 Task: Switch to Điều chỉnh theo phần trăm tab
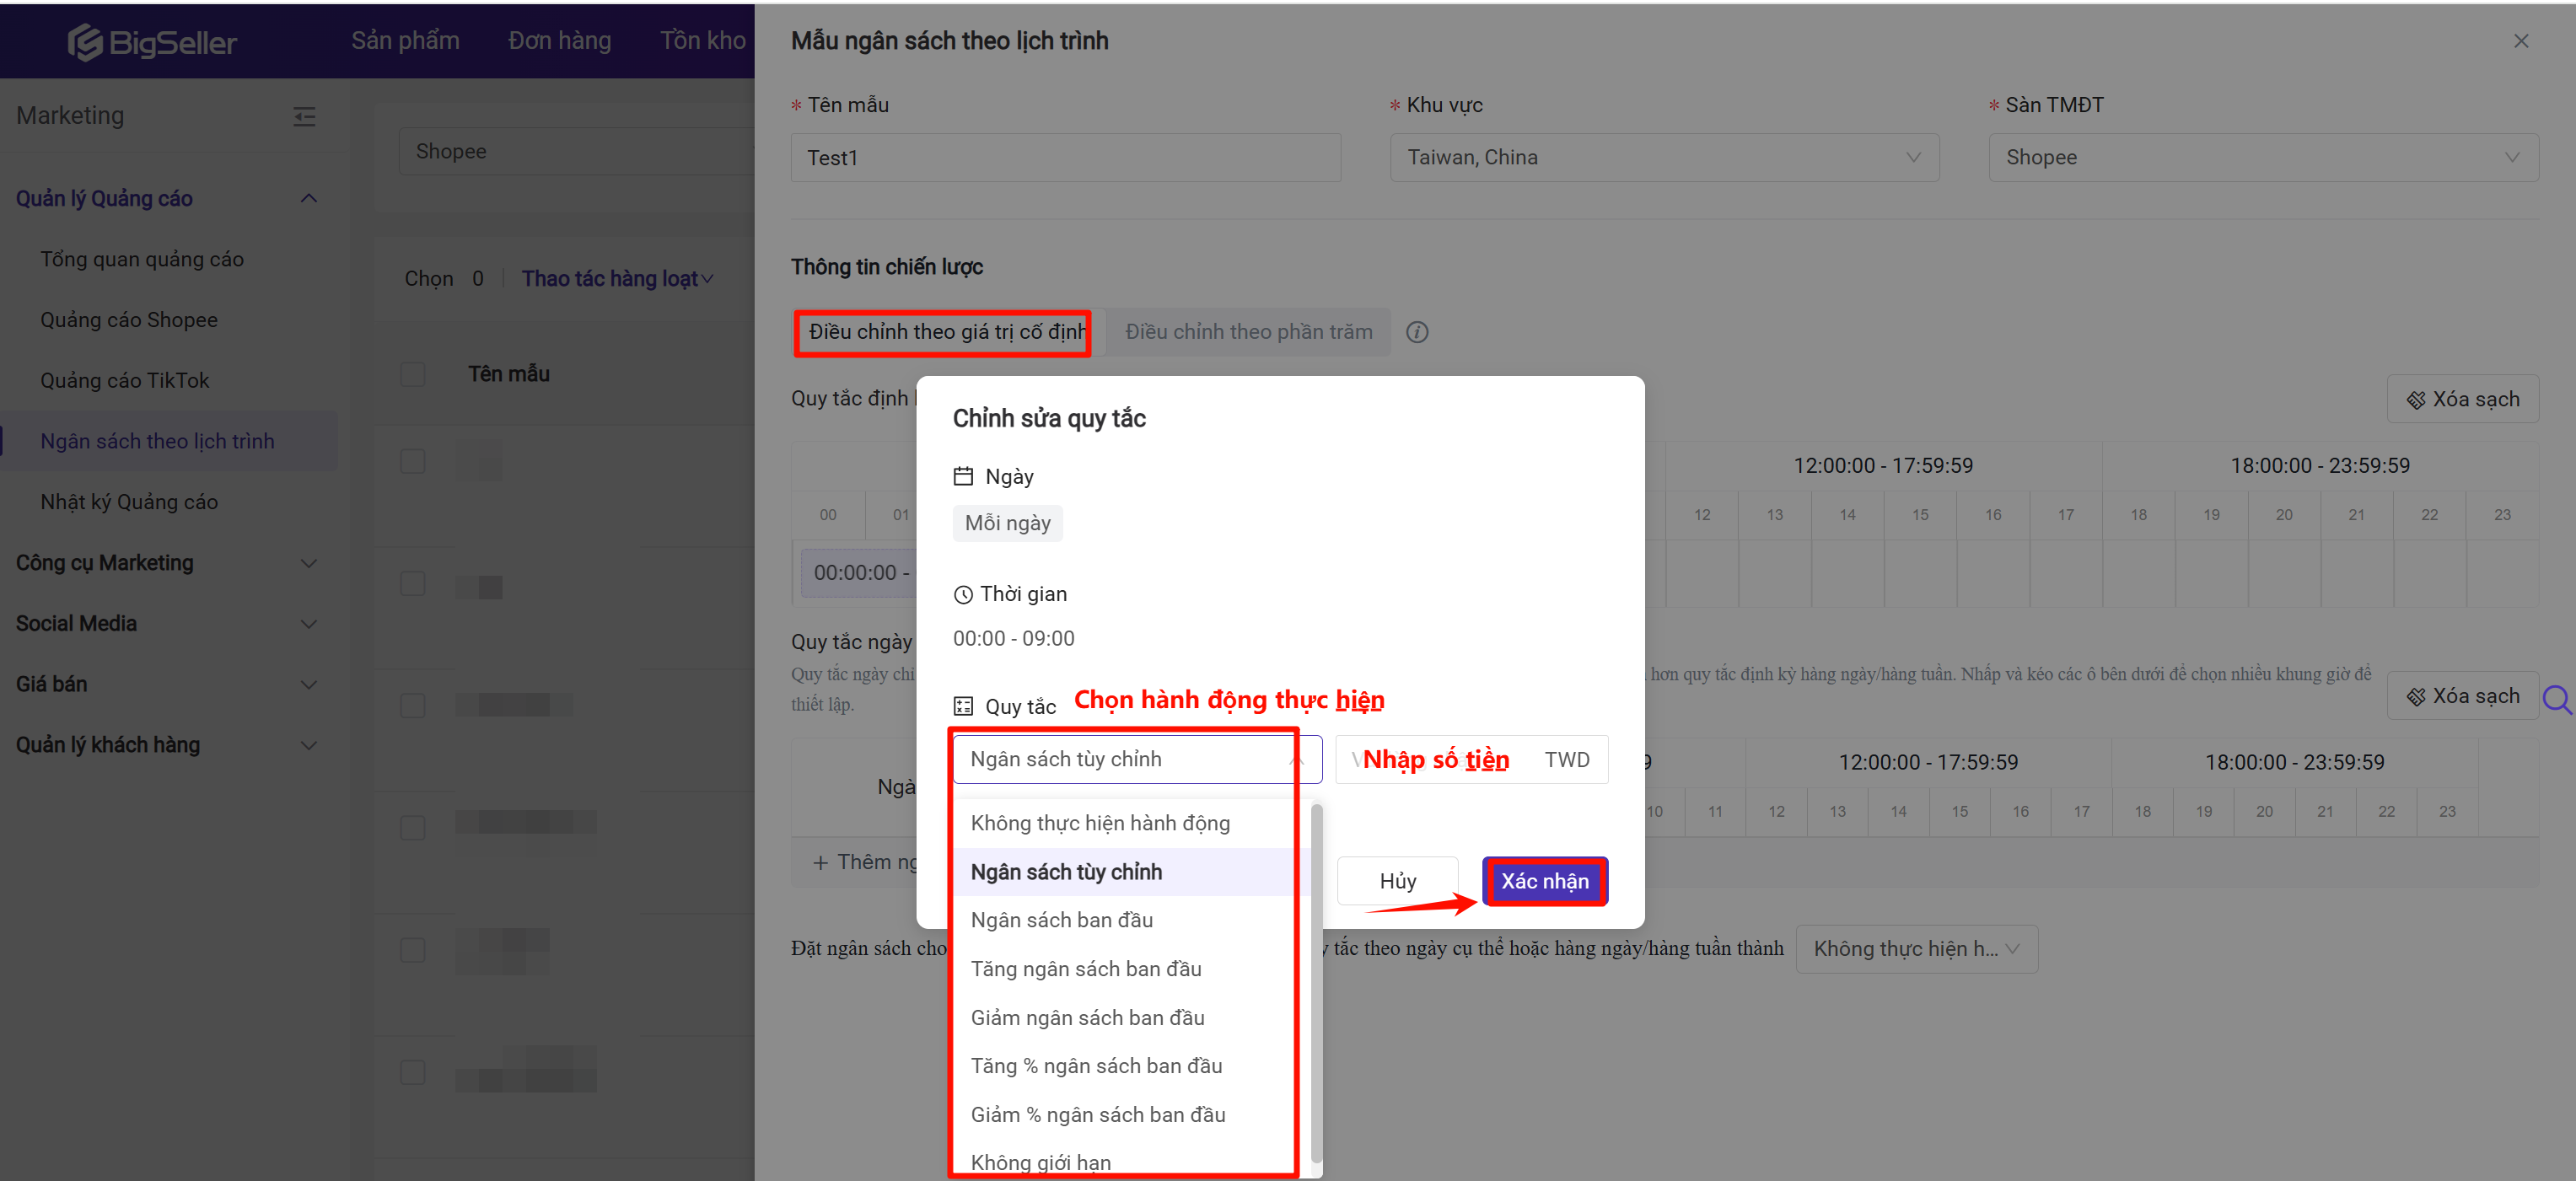[x=1248, y=332]
